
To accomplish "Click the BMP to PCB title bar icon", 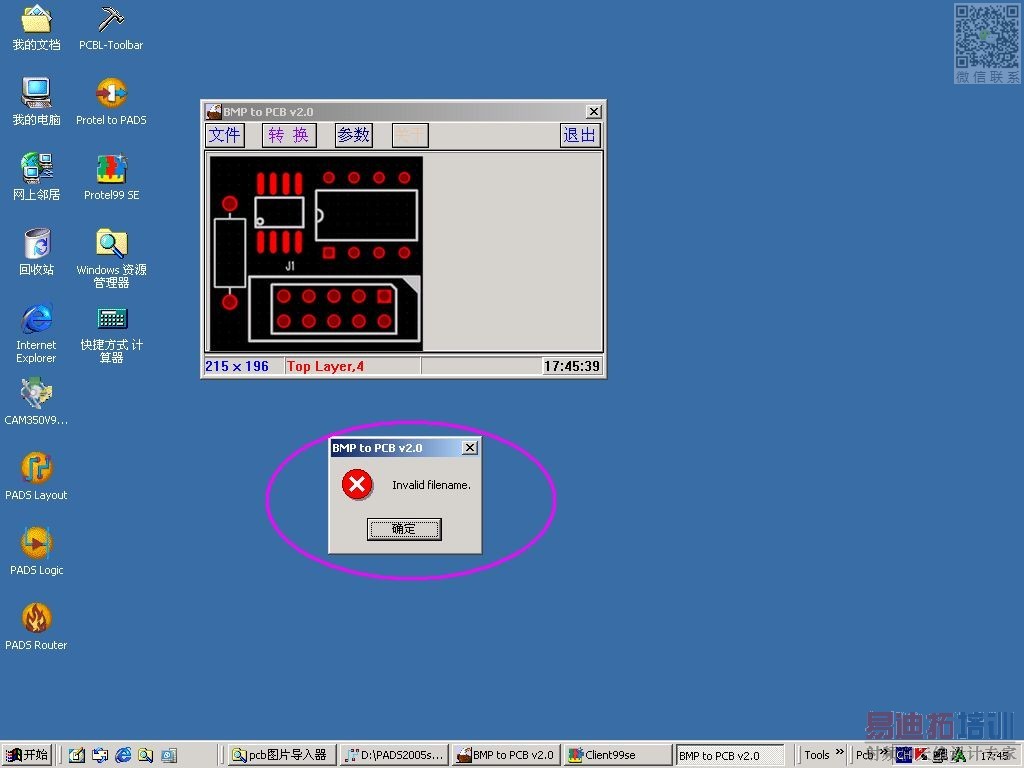I will pos(214,112).
